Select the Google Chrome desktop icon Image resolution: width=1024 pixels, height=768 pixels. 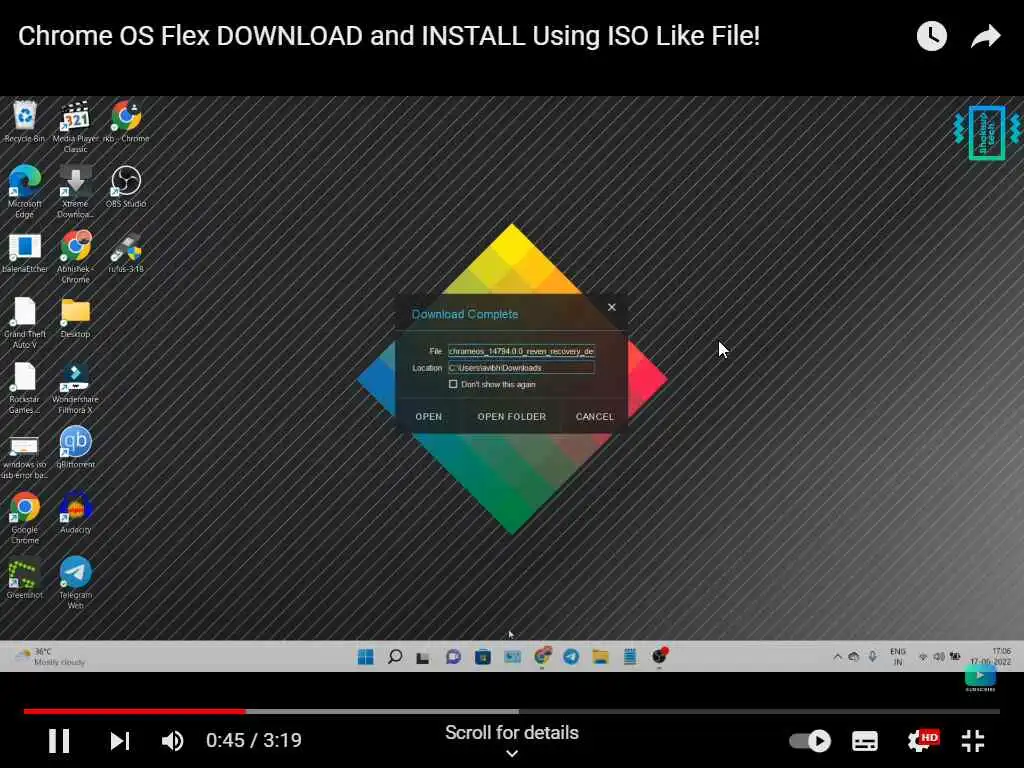(25, 519)
